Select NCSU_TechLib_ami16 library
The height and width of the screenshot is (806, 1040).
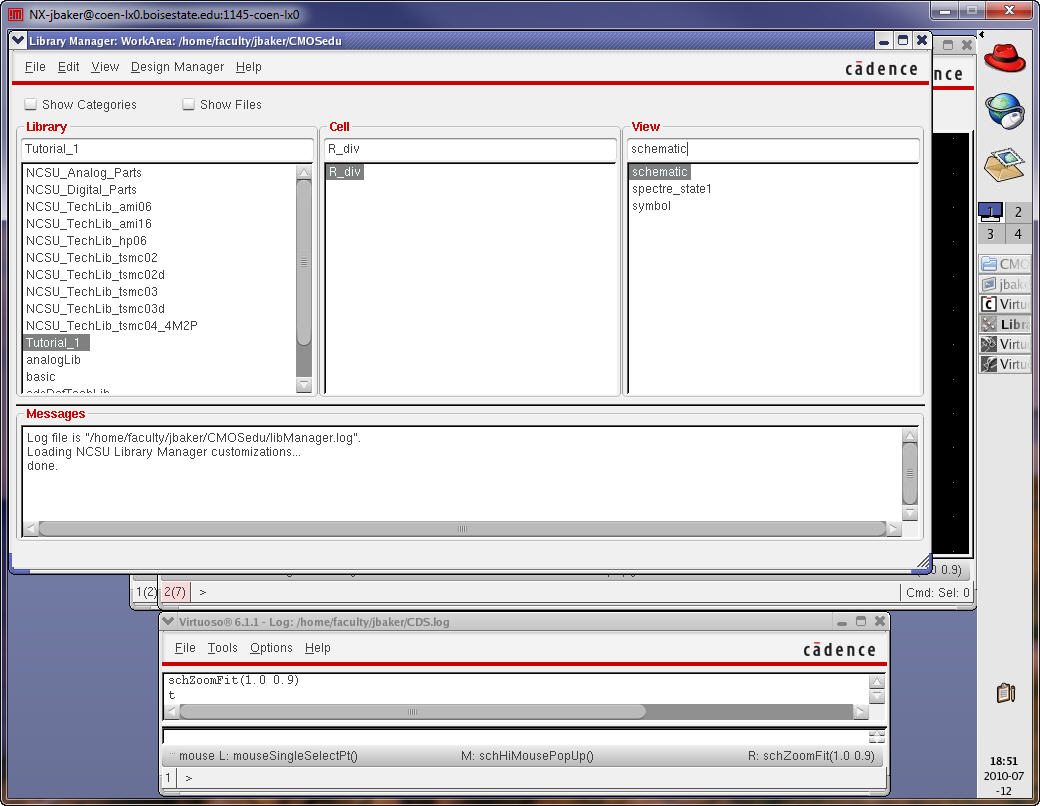pos(89,224)
